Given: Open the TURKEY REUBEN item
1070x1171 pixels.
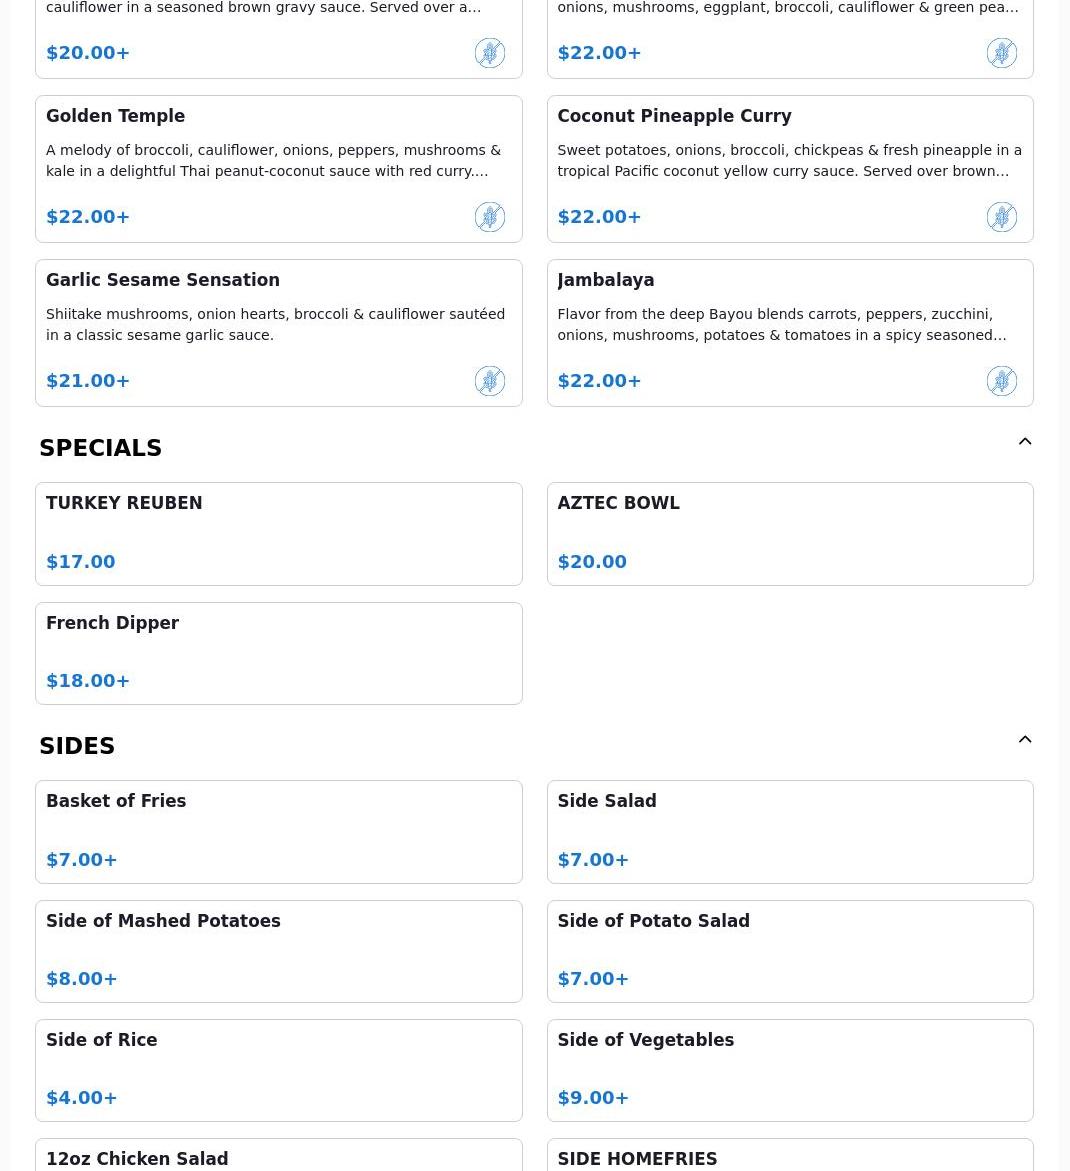Looking at the screenshot, I should [x=278, y=533].
